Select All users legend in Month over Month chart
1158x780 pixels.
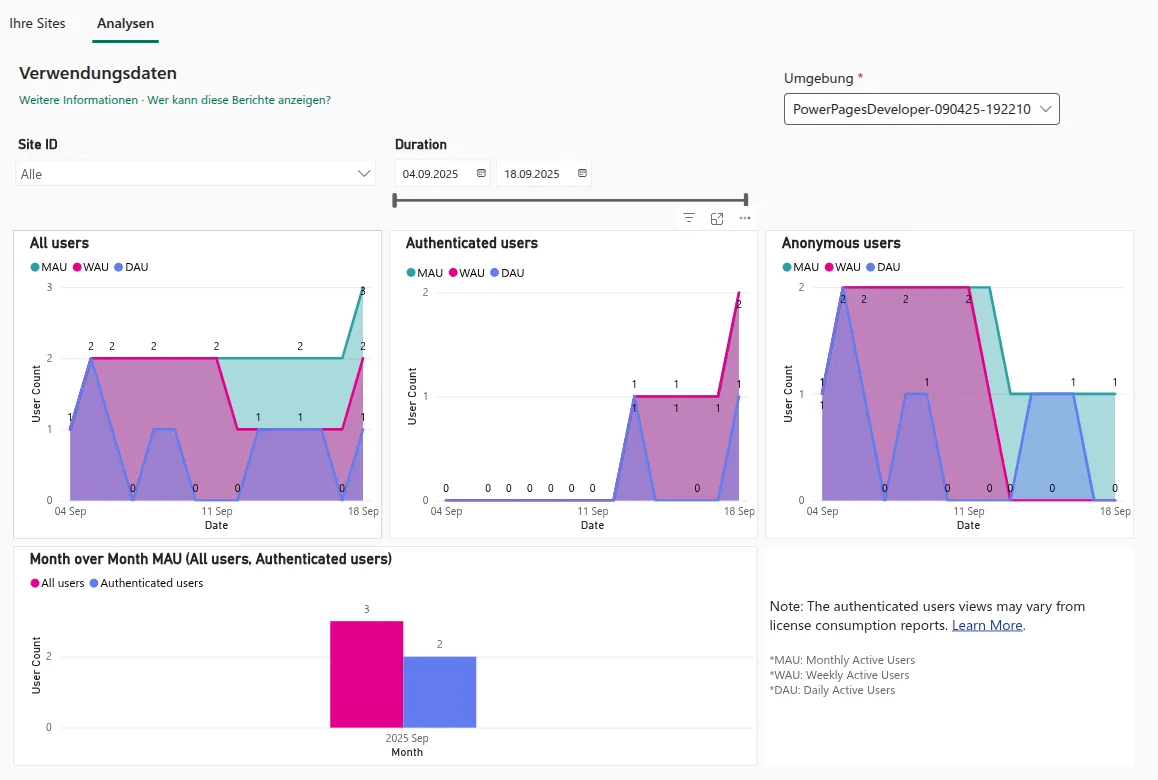tap(58, 584)
